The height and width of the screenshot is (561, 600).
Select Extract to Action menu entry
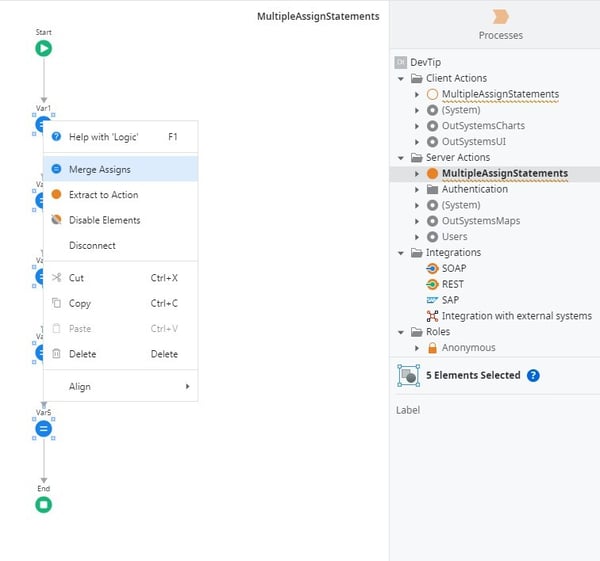(x=103, y=195)
